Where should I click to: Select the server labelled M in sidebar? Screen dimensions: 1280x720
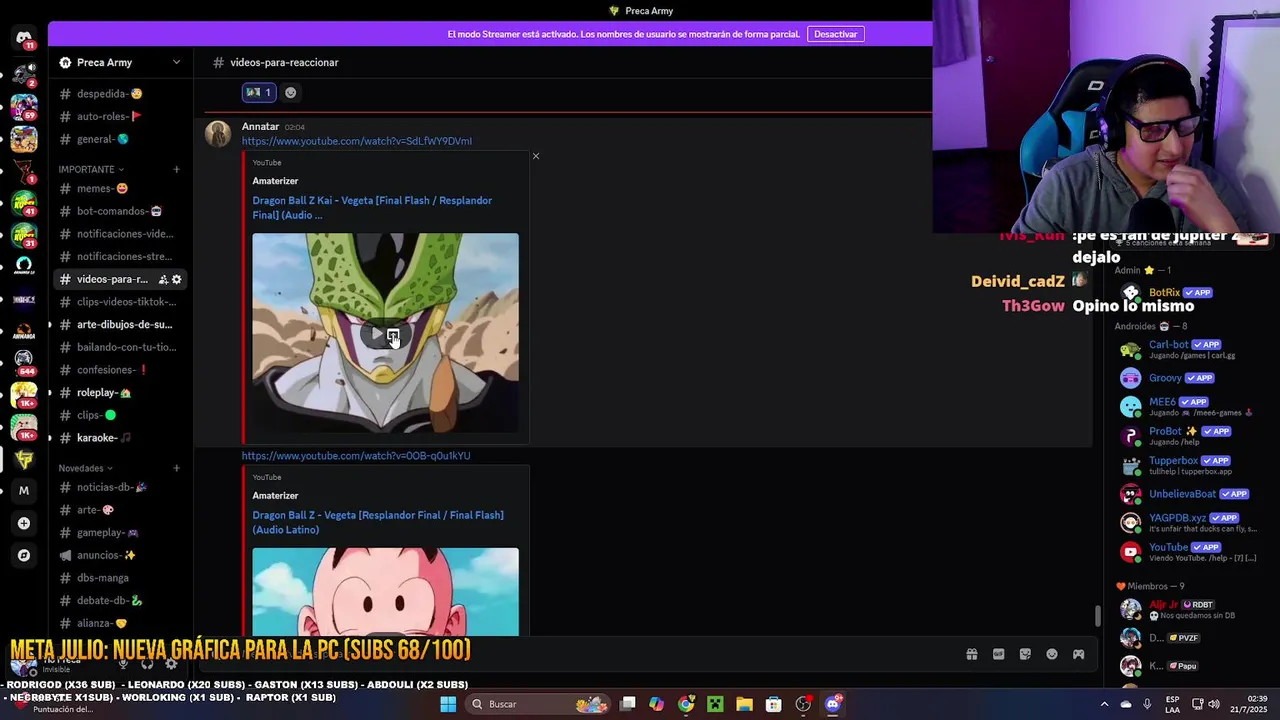click(x=24, y=490)
